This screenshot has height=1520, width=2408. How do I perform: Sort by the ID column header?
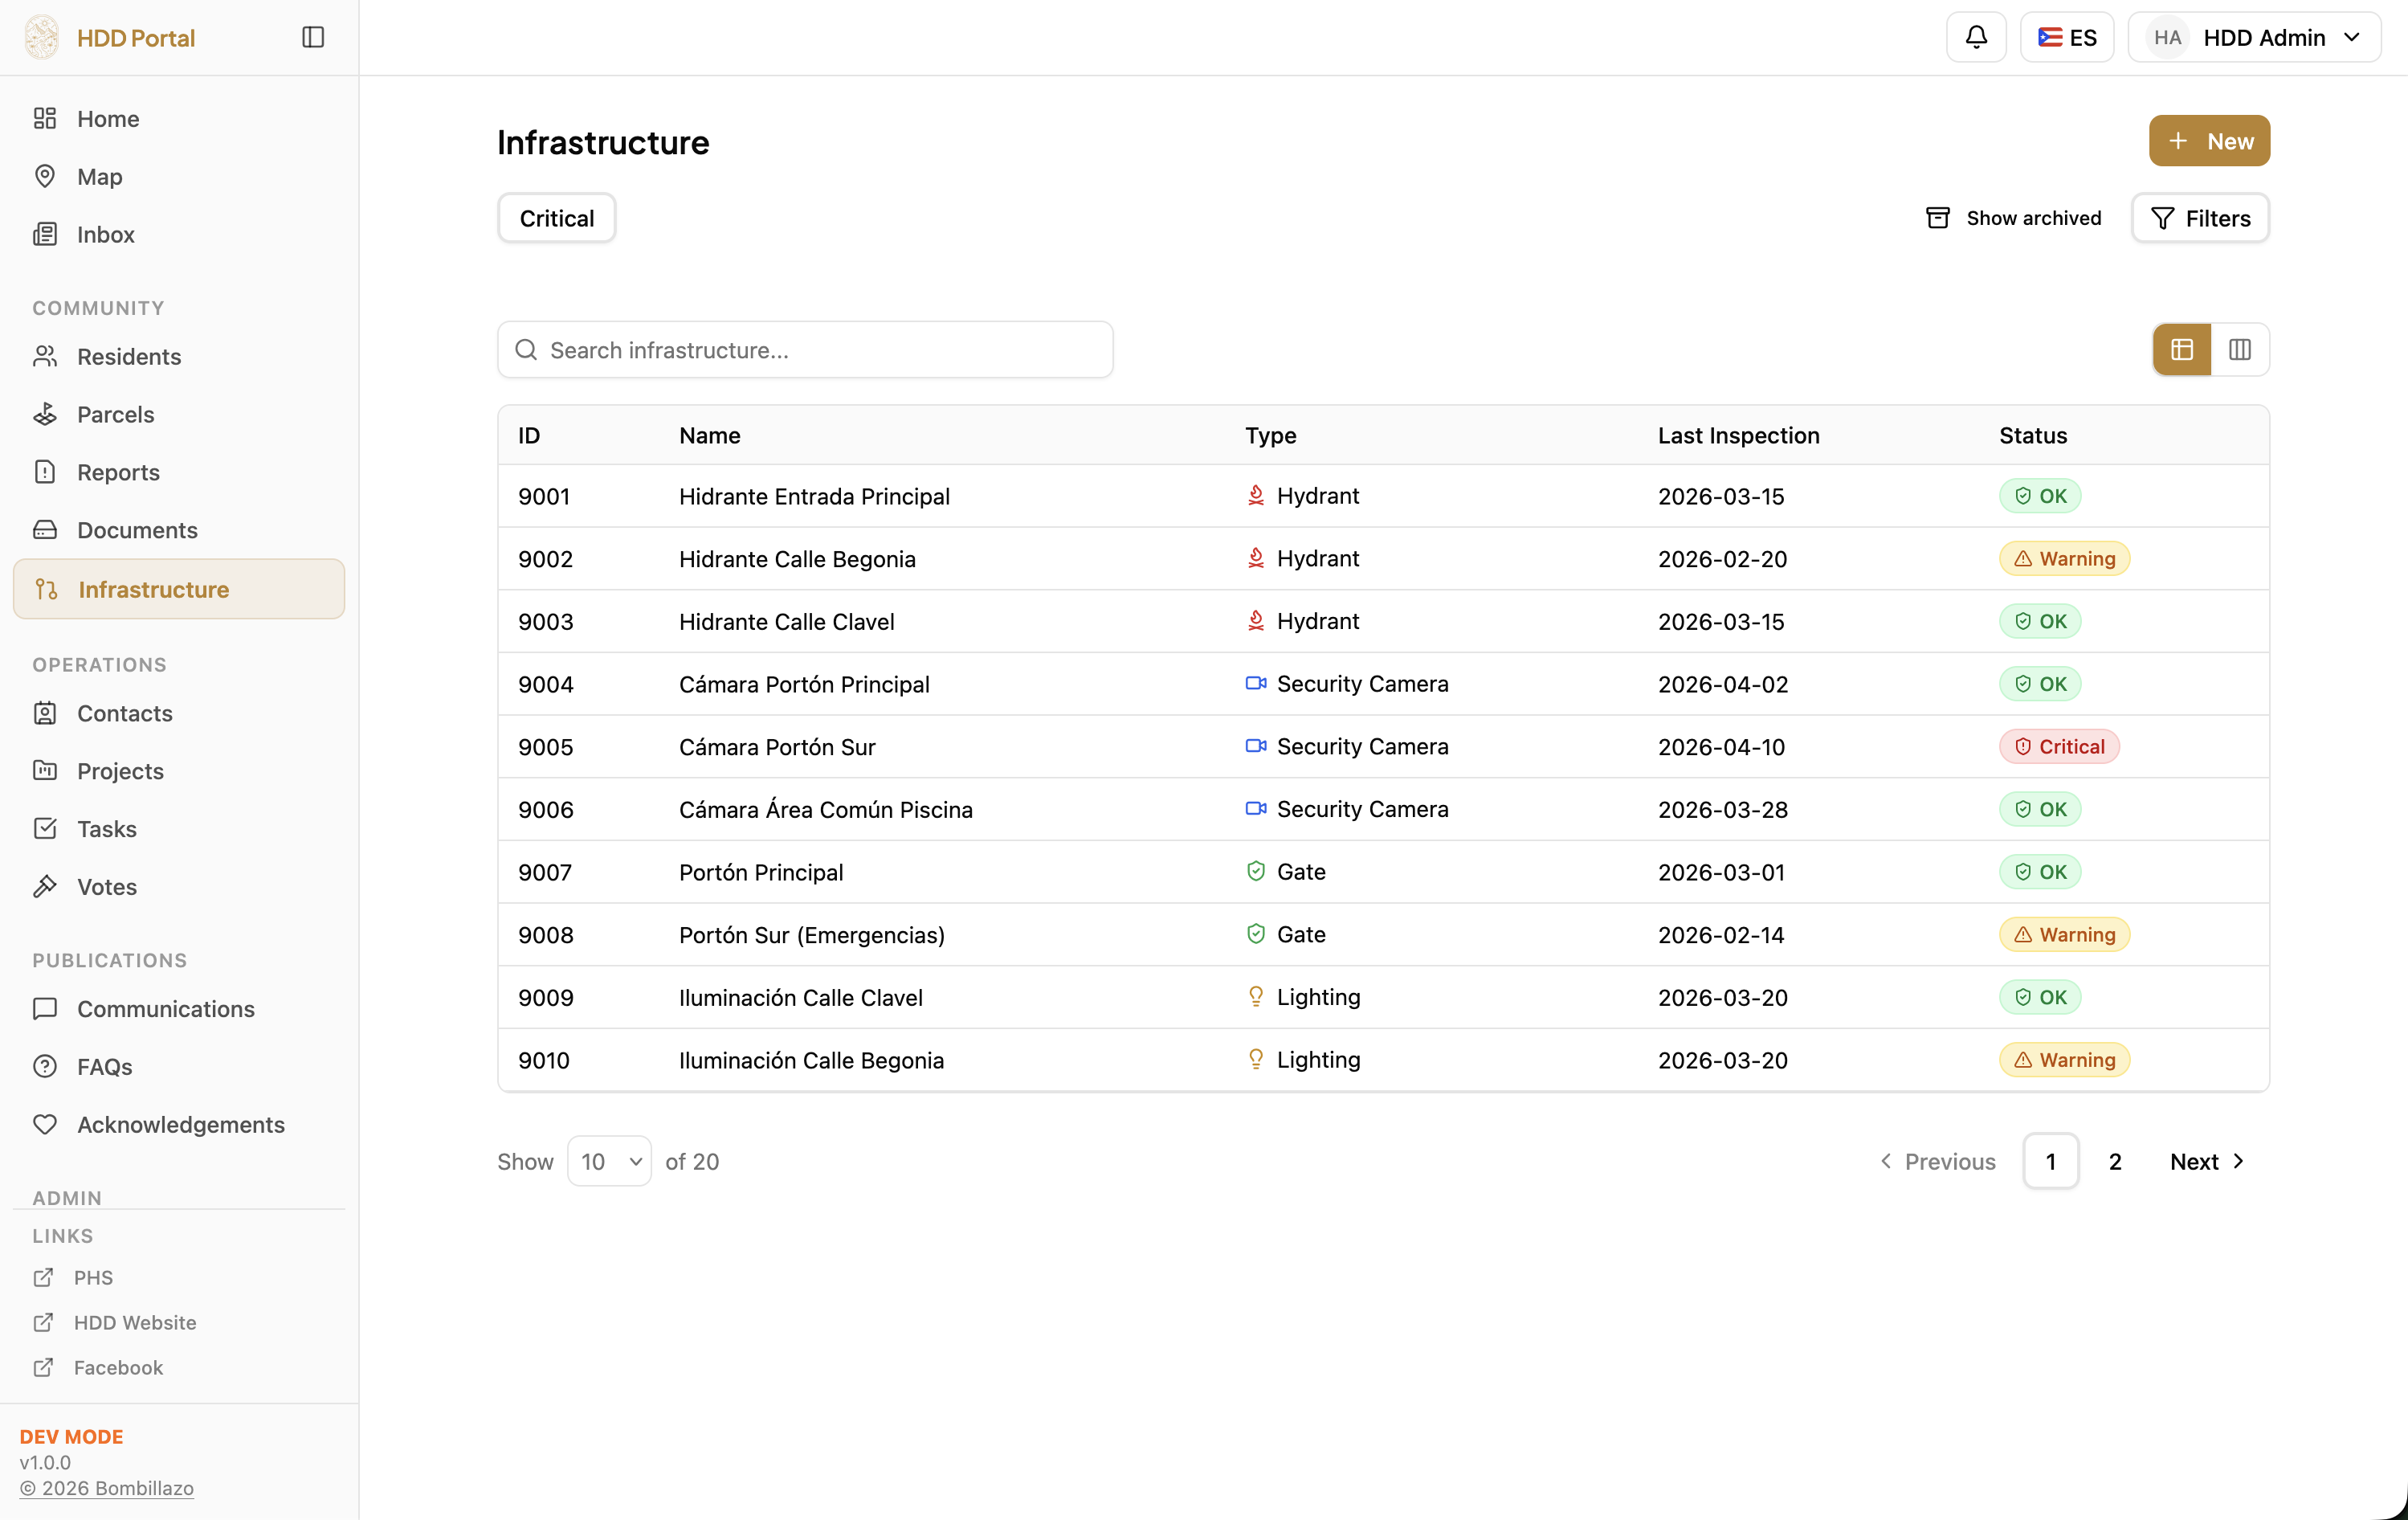pos(529,436)
